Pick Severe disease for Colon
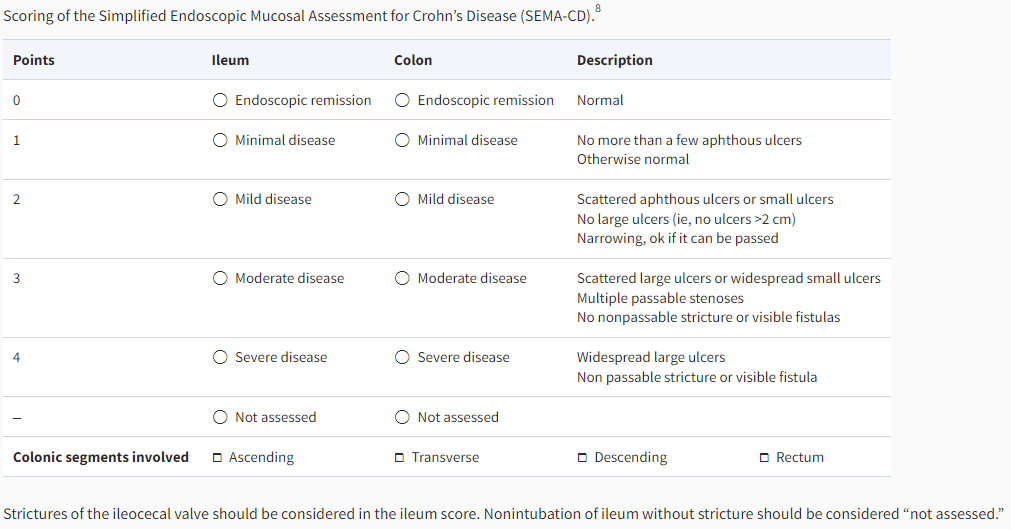Image resolution: width=1011 pixels, height=529 pixels. click(402, 357)
